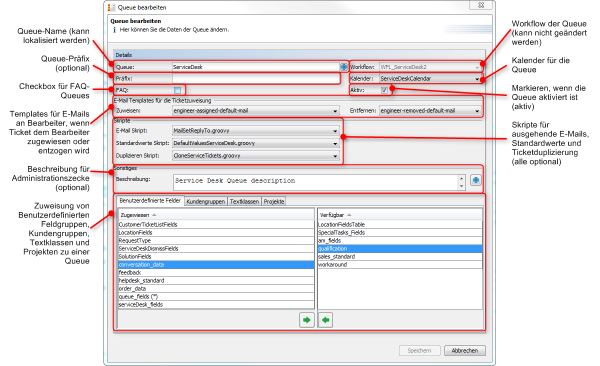Screen dimensions: 600x366
Task: Select the highlighted qualification row
Action: [400, 249]
